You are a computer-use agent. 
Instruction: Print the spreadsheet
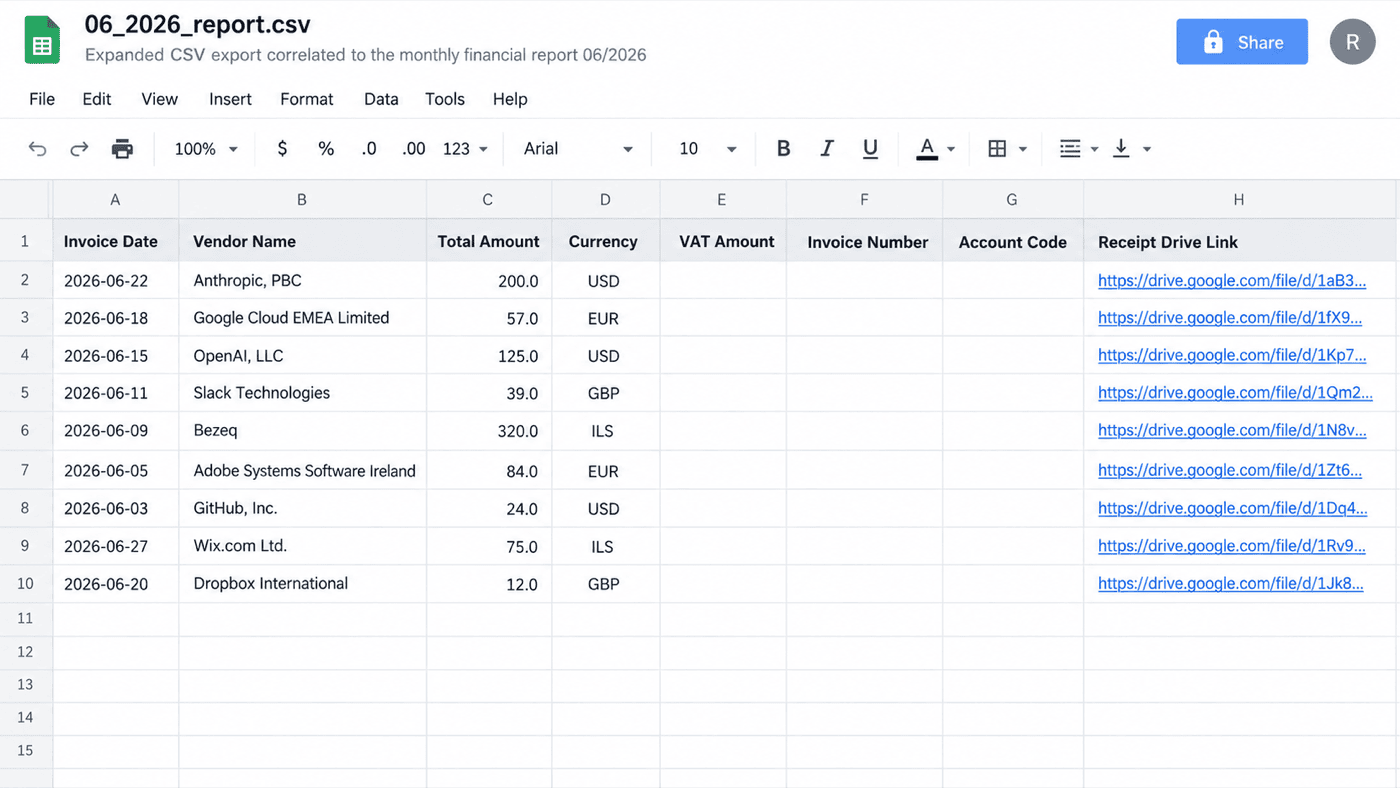point(122,149)
